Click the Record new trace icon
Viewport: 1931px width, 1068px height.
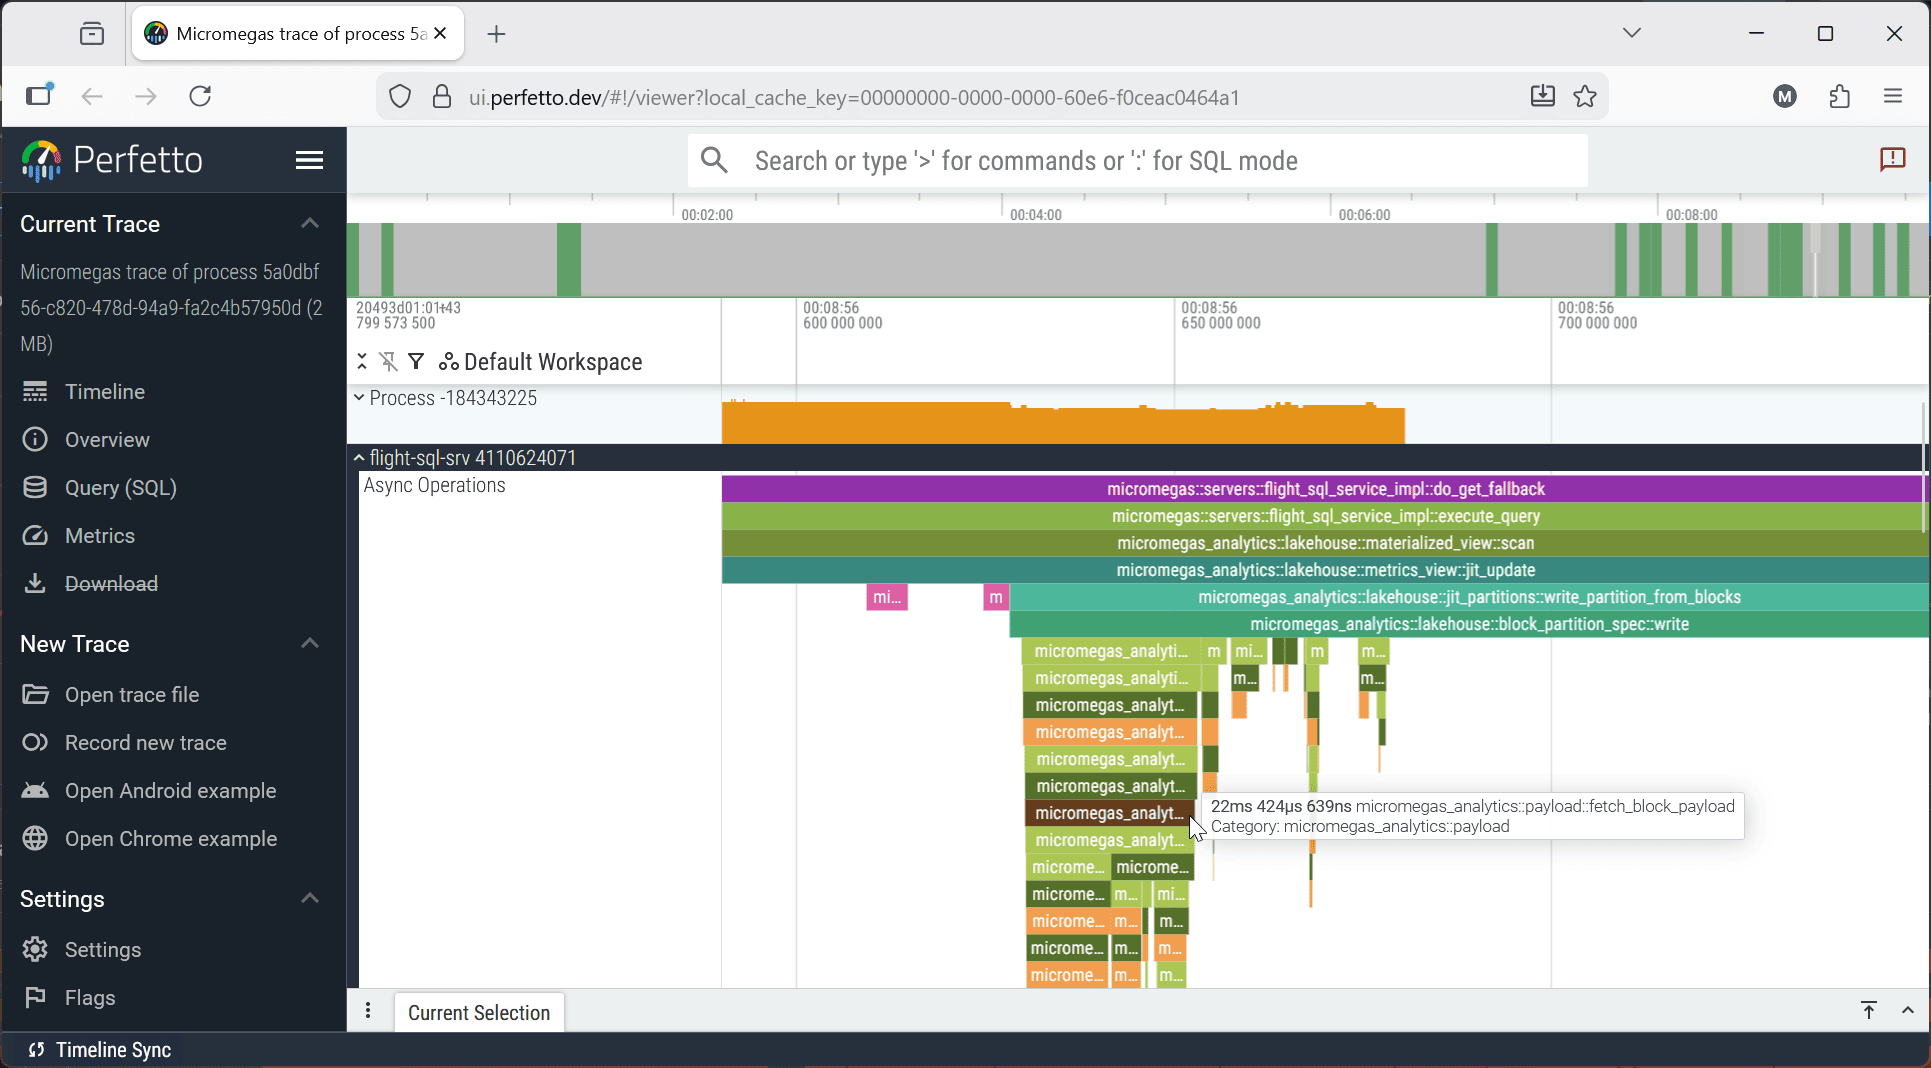(x=35, y=743)
